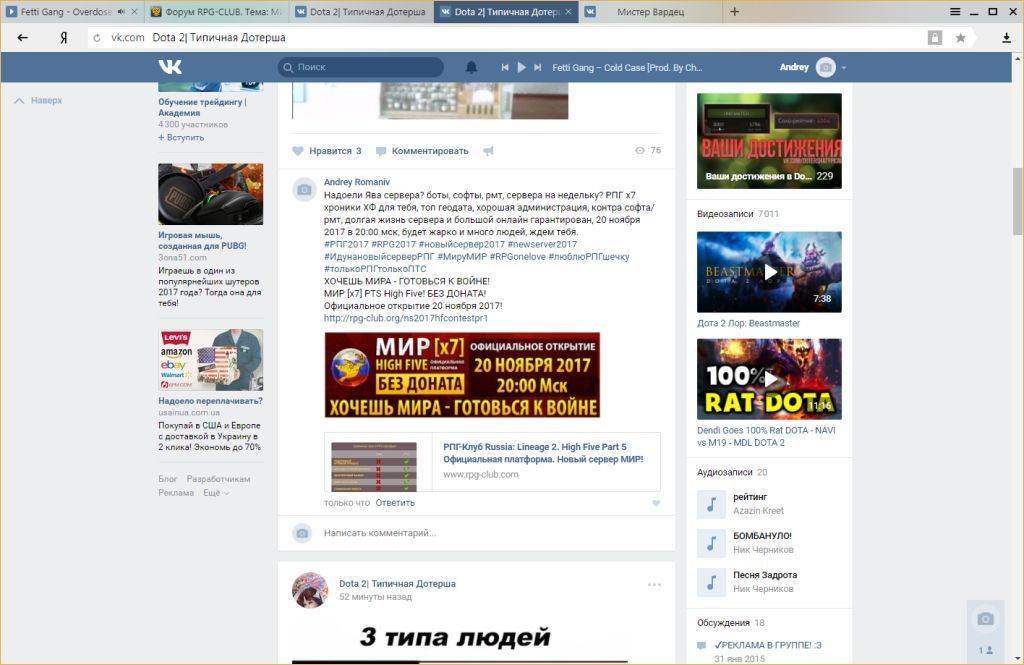The image size is (1024, 665).
Task: Open the notifications bell
Action: pos(471,67)
